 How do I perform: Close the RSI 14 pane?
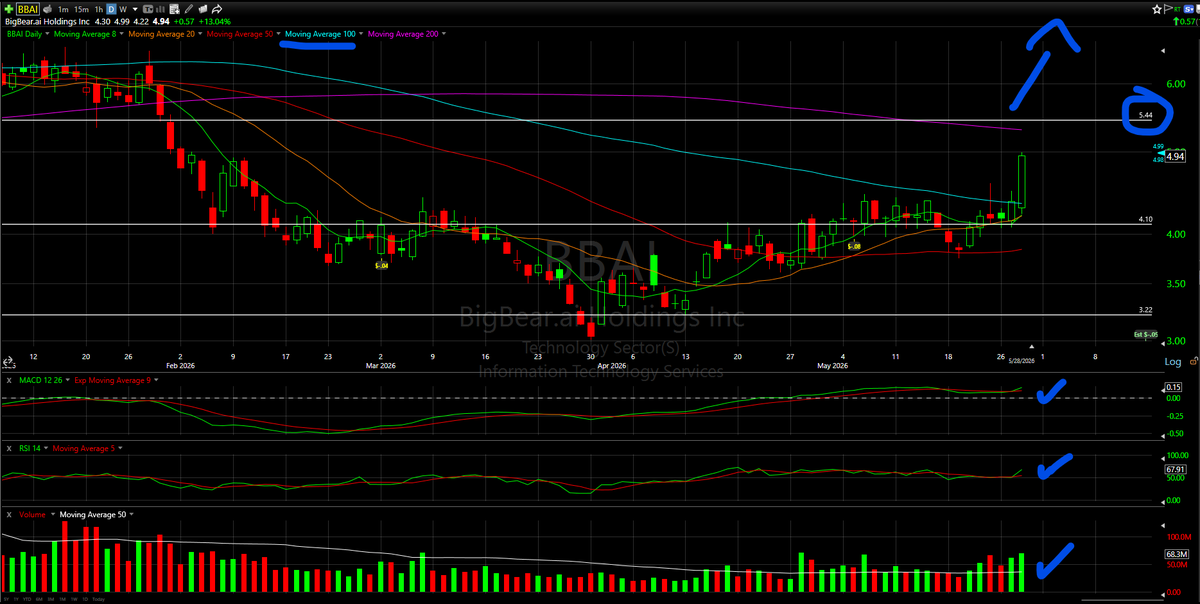click(x=9, y=448)
